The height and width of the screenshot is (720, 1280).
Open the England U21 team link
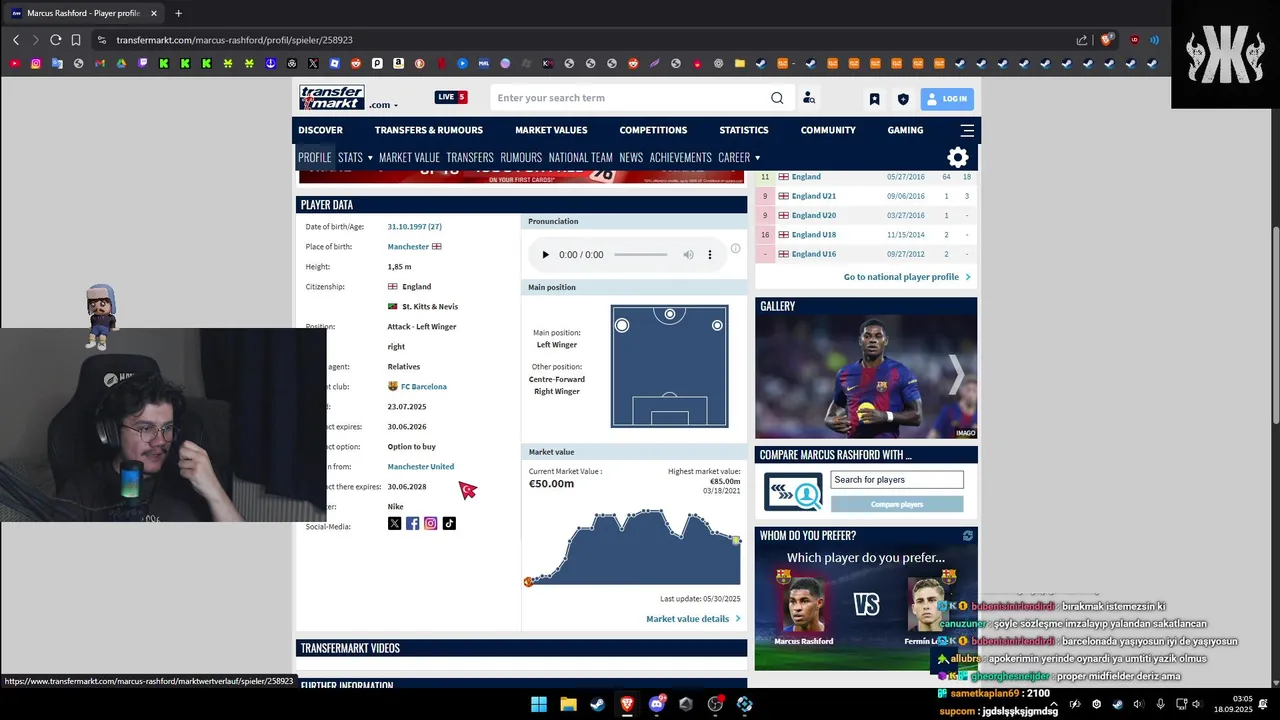point(814,196)
